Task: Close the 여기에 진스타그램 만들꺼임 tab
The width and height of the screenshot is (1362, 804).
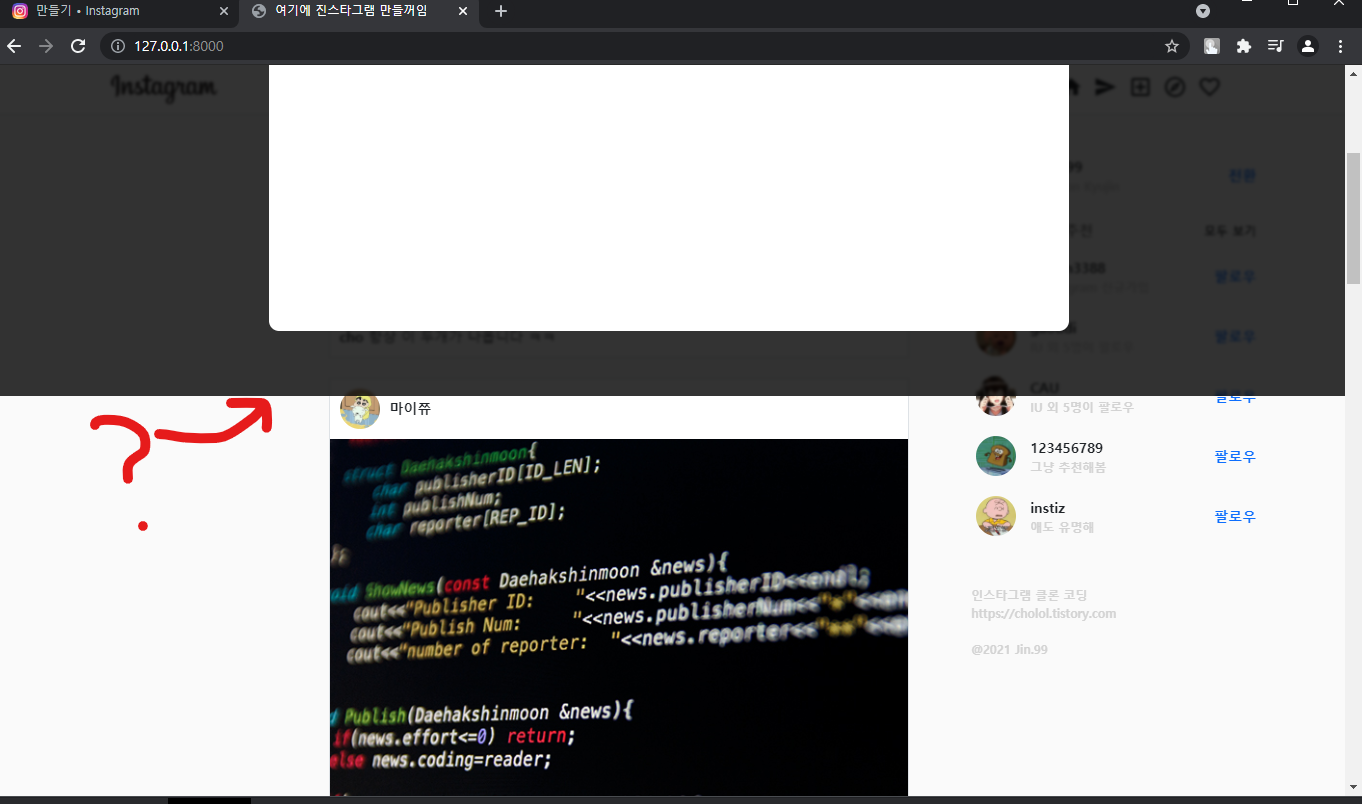Action: tap(463, 11)
